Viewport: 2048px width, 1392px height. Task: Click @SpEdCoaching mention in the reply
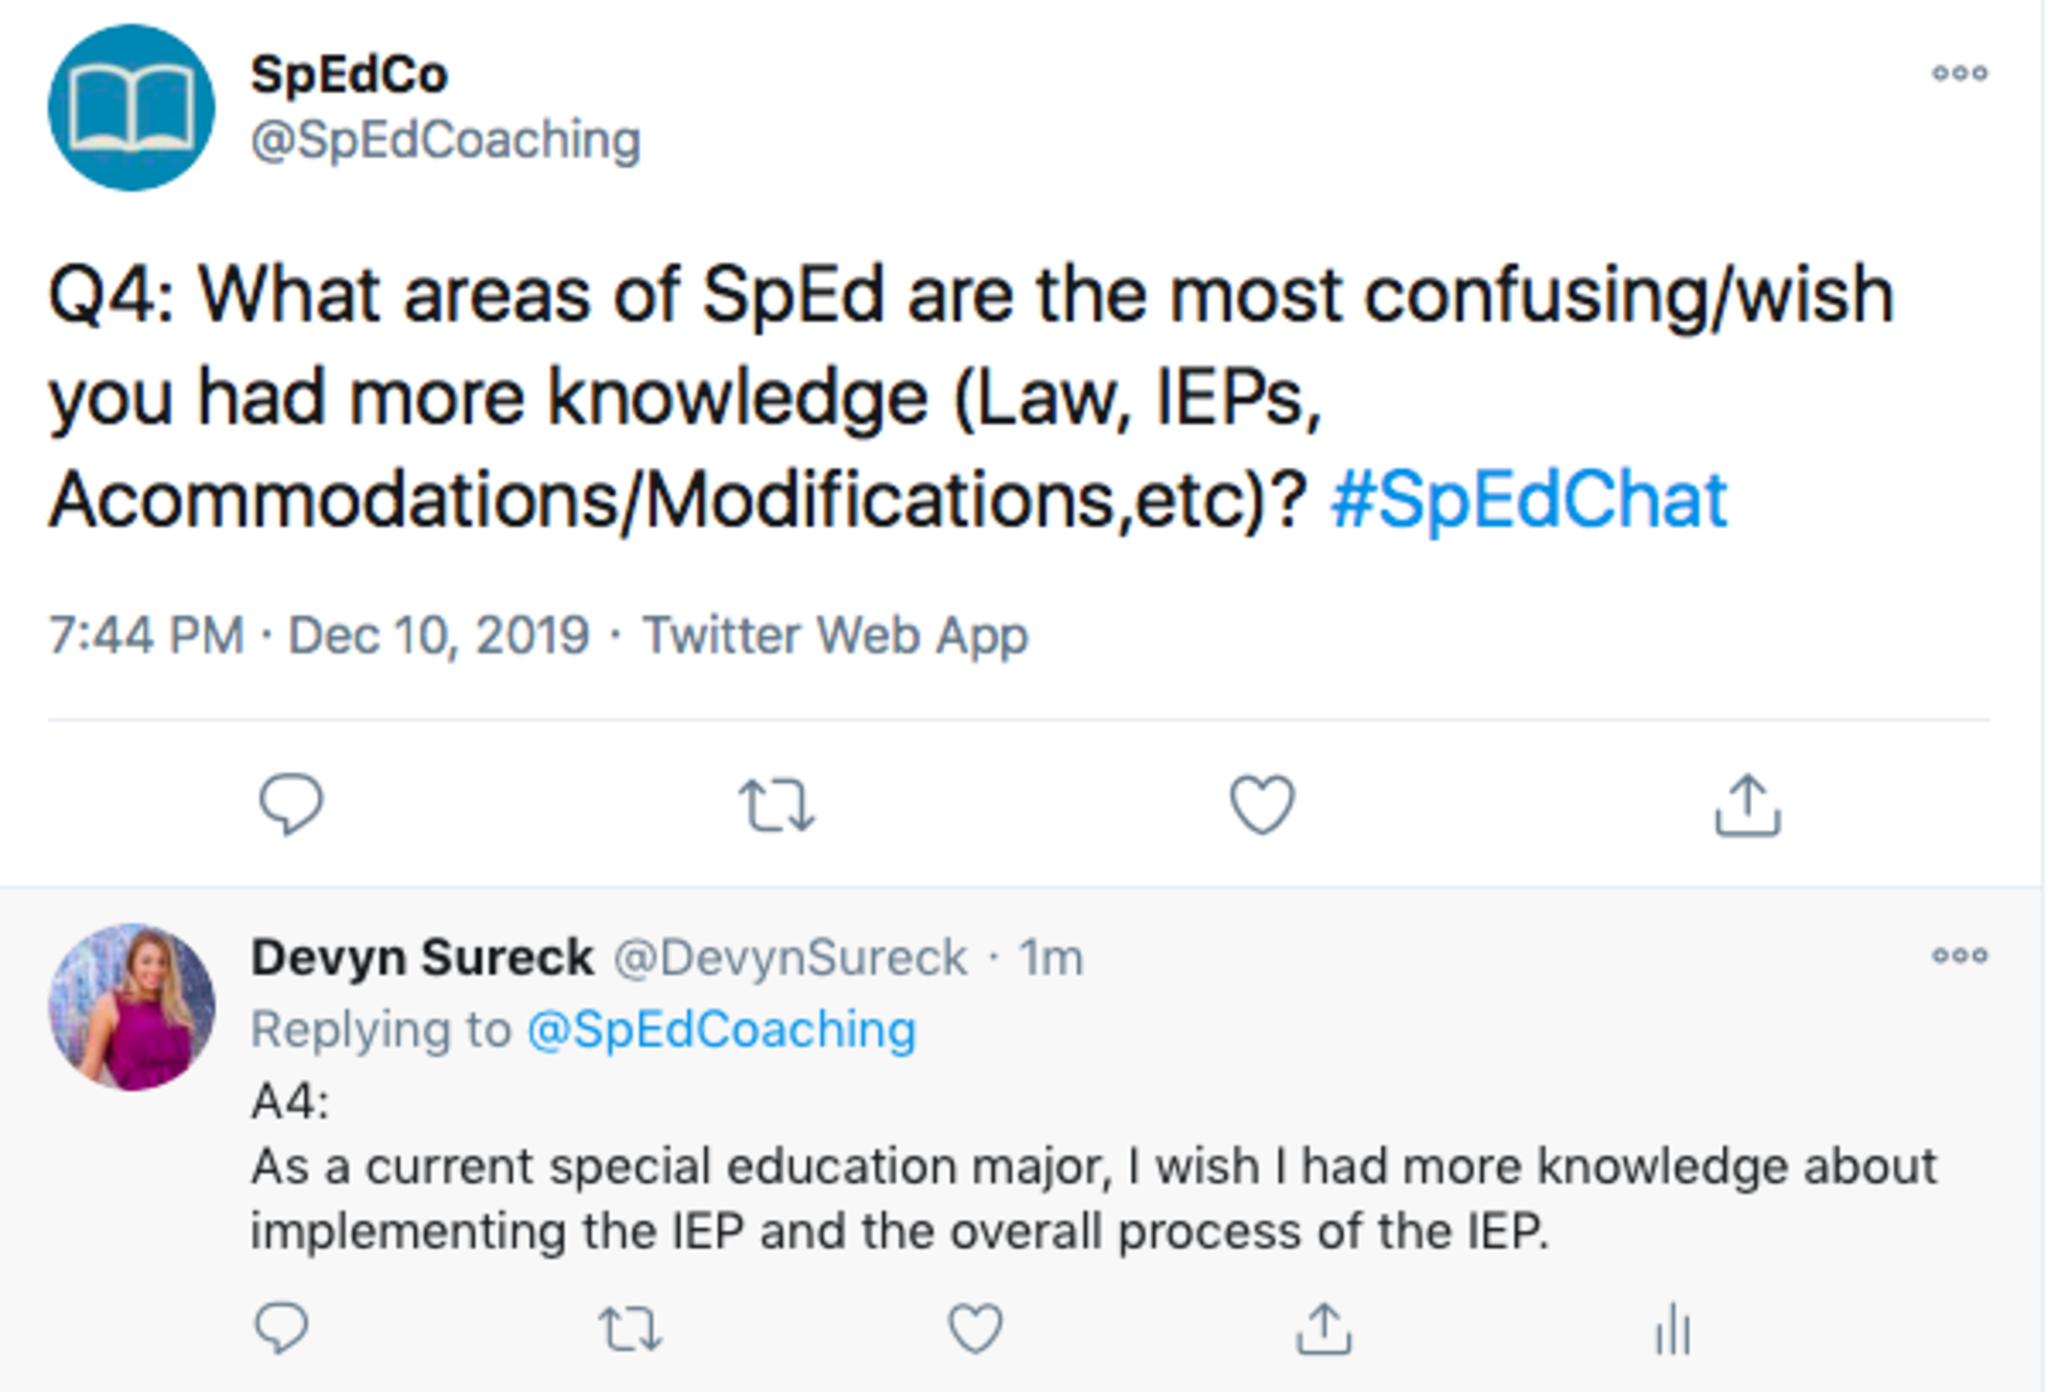(x=721, y=1029)
